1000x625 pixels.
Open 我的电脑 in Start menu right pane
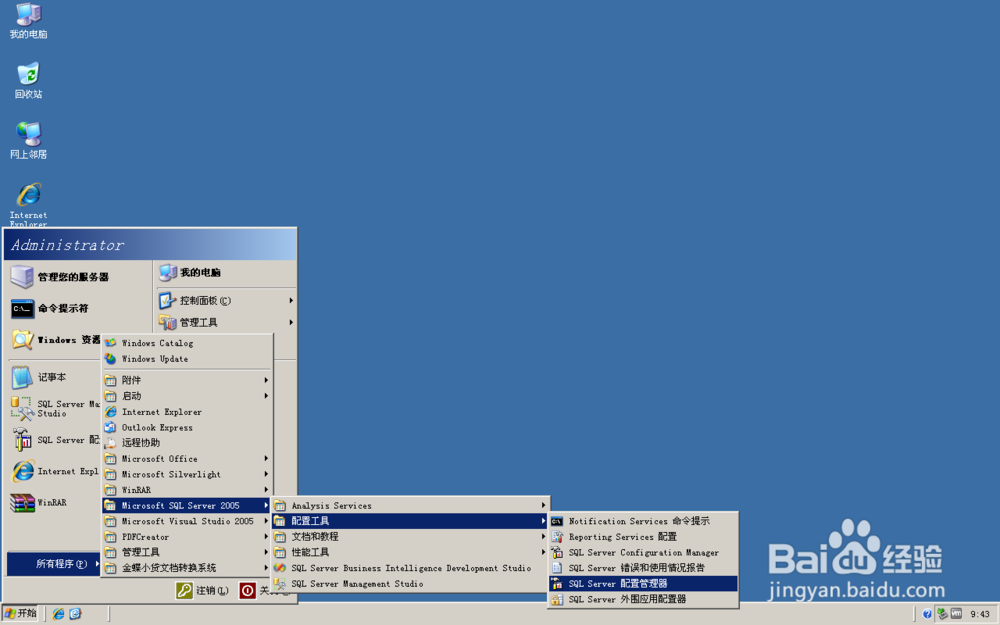tap(226, 273)
